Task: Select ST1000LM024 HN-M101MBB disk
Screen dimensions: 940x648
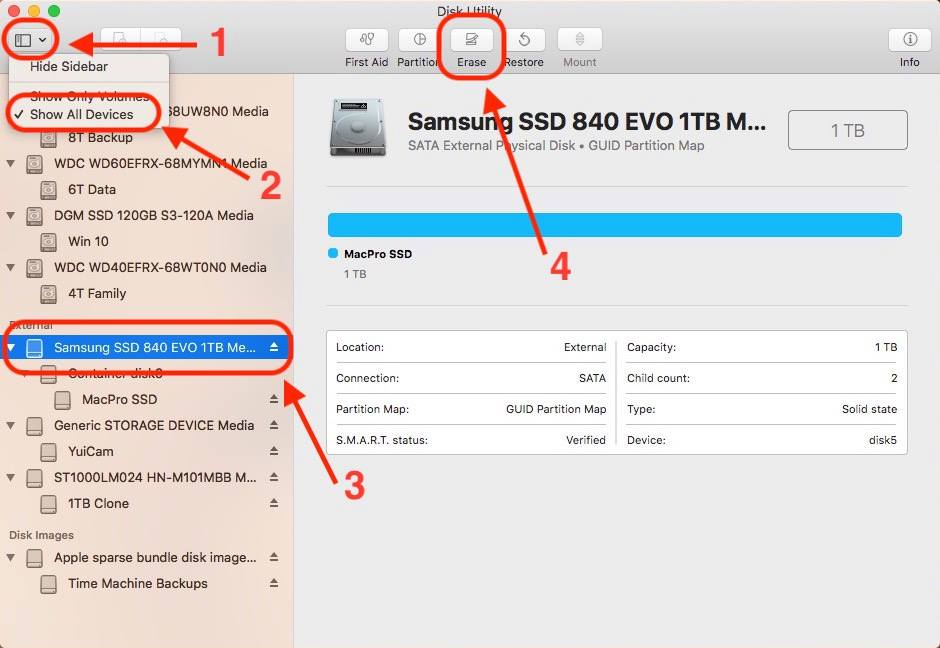Action: click(155, 478)
